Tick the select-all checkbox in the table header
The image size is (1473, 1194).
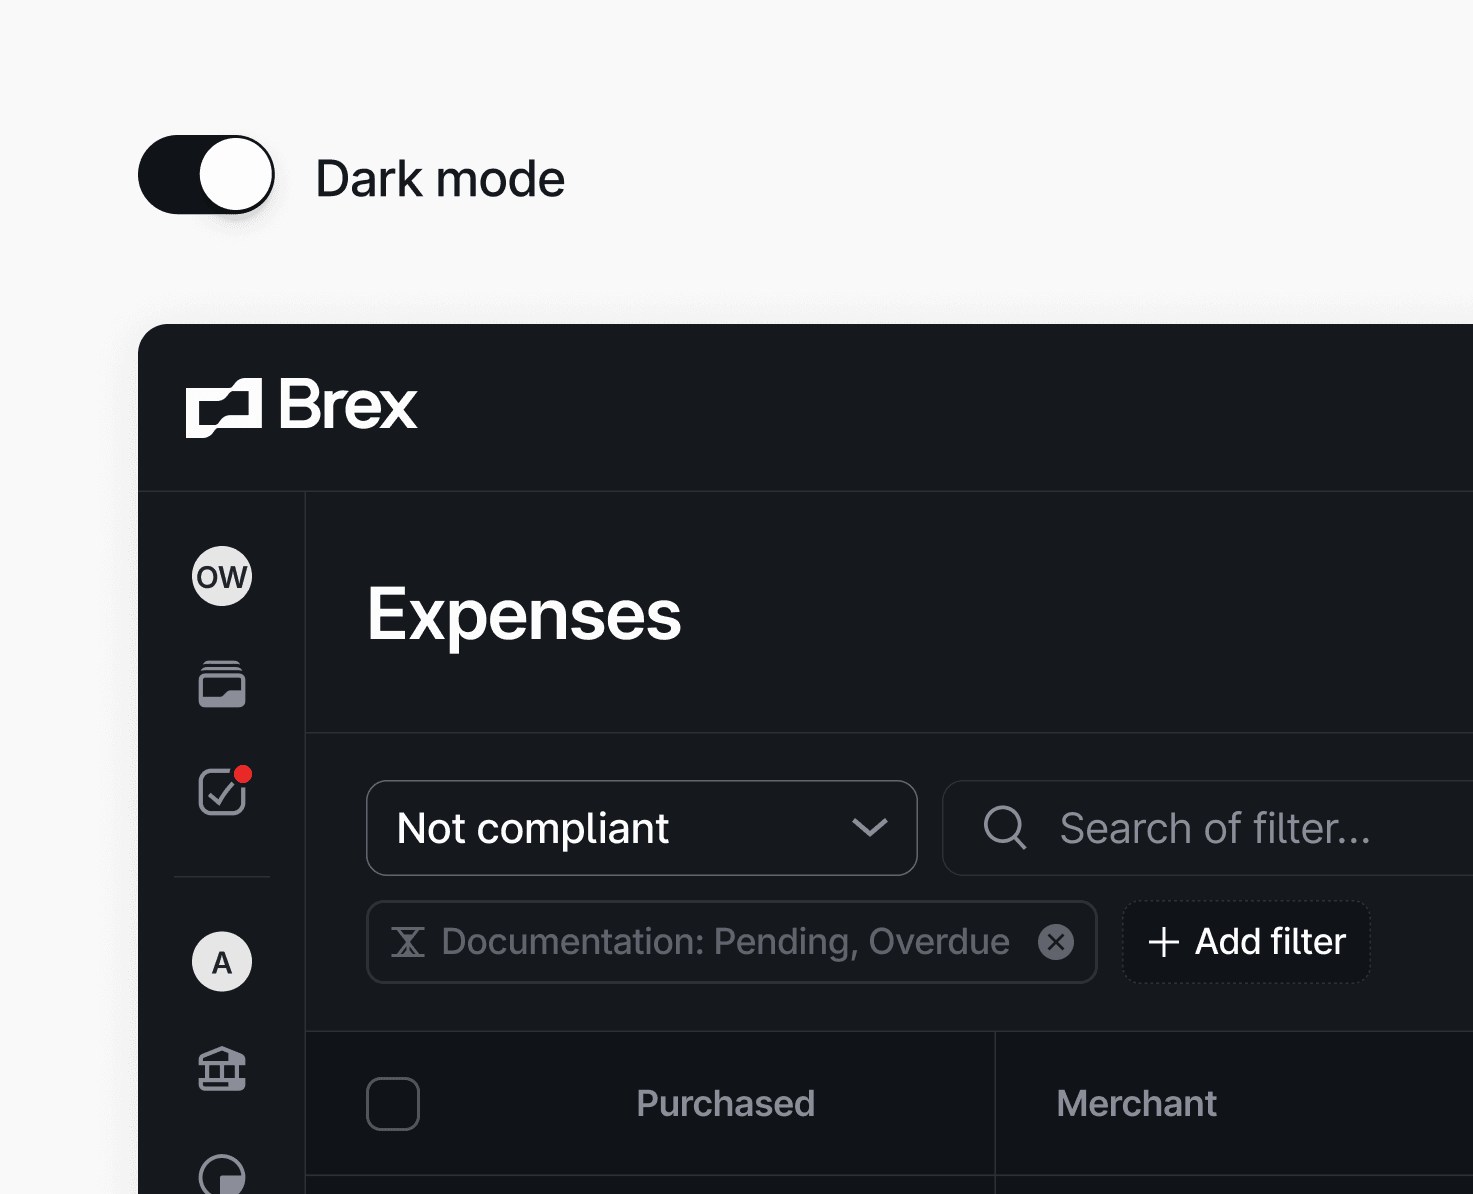click(393, 1103)
